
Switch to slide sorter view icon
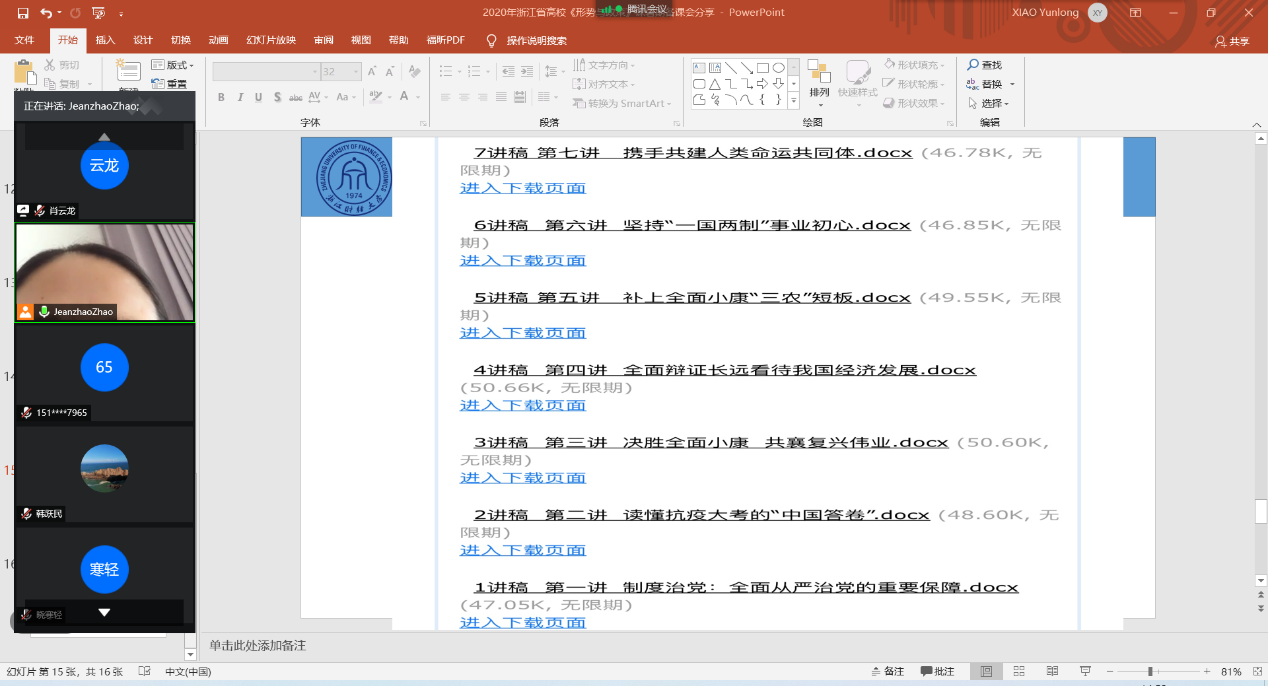tap(1019, 671)
